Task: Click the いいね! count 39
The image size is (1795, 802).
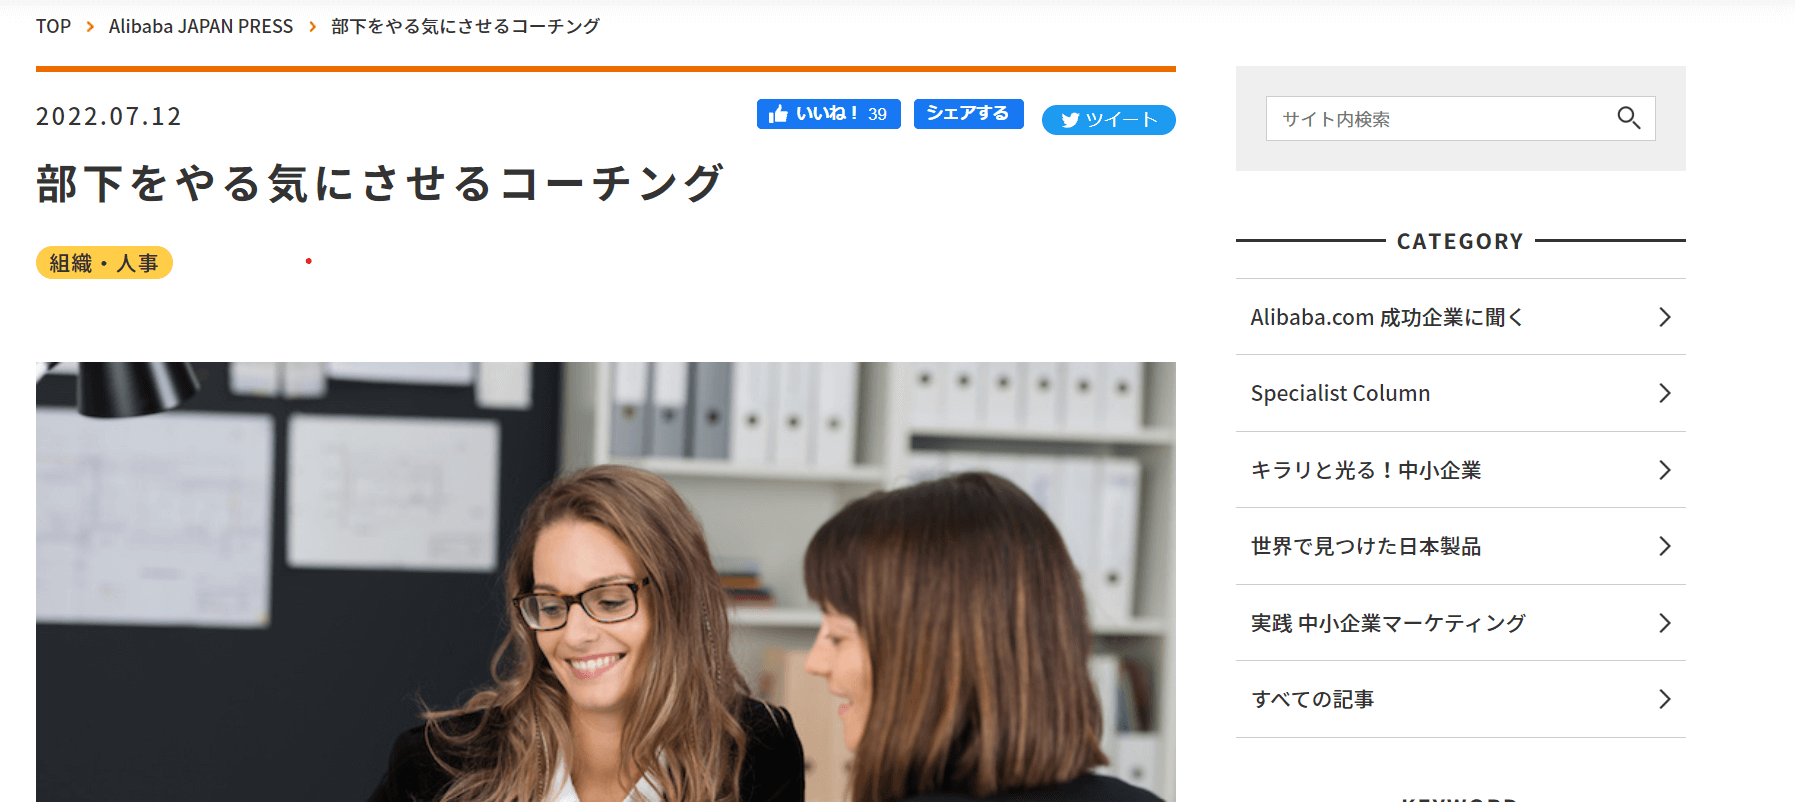Action: [x=877, y=114]
